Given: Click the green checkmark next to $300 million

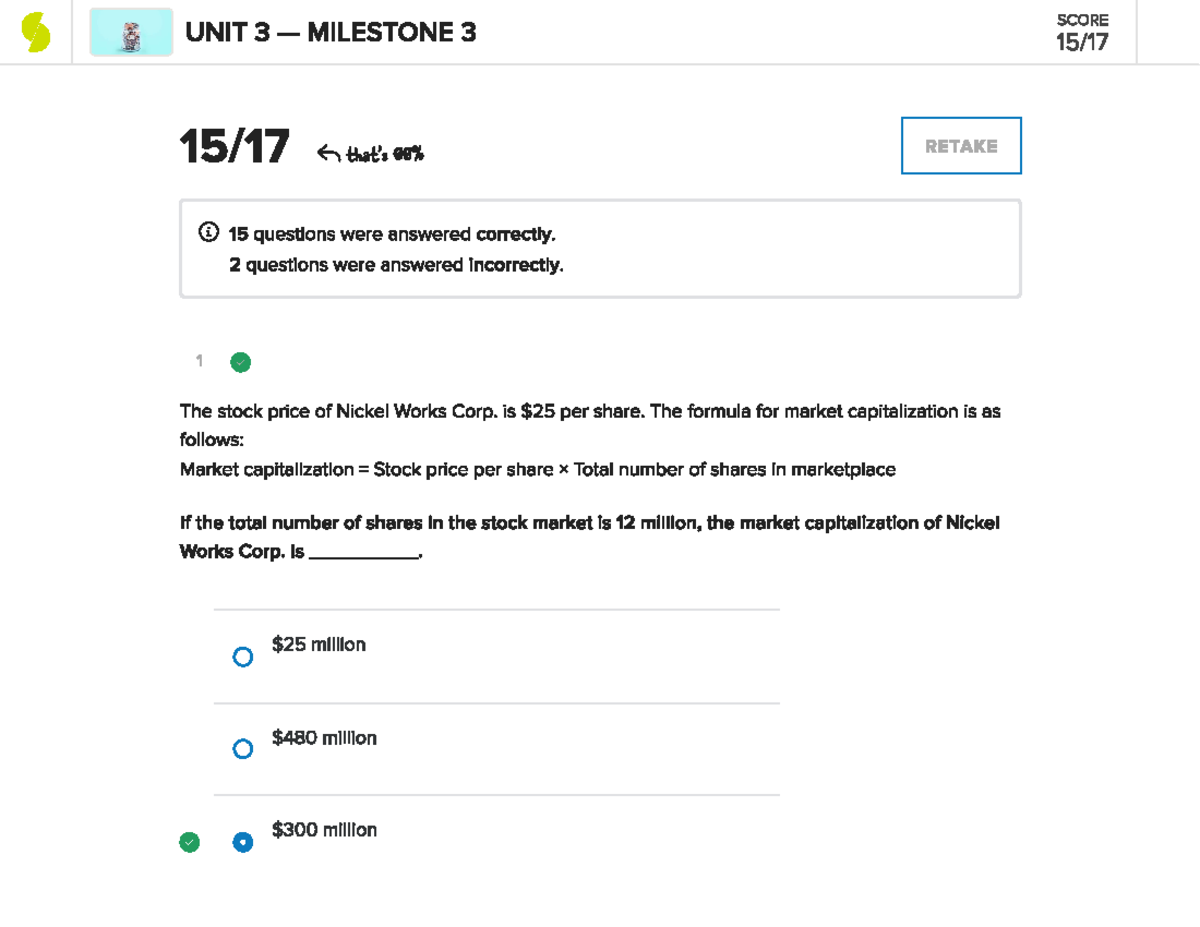Looking at the screenshot, I should (190, 842).
